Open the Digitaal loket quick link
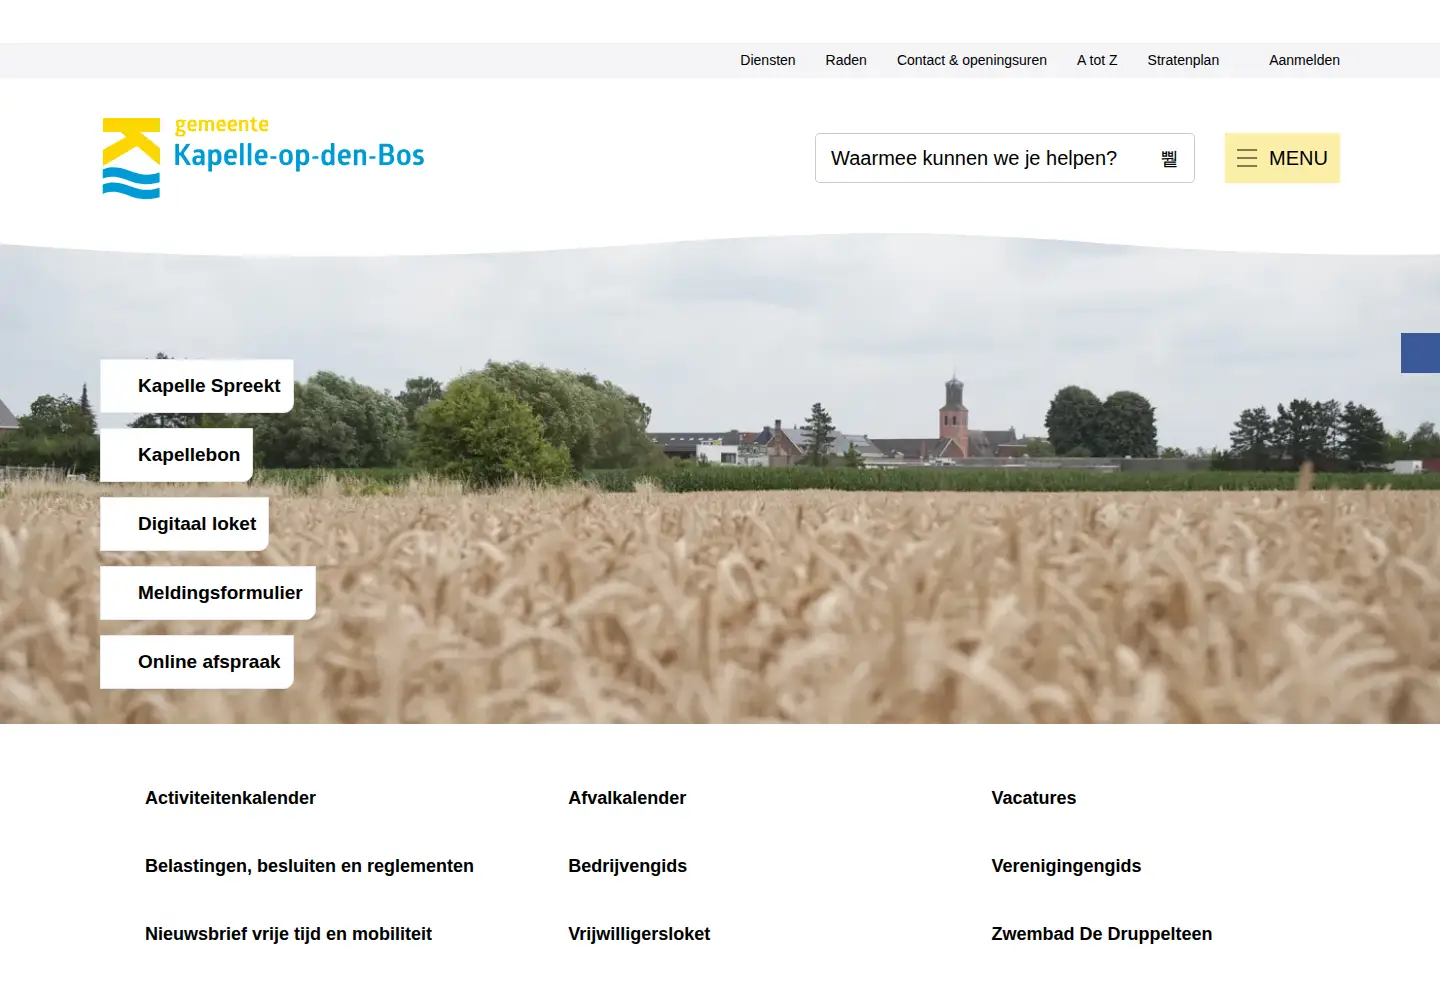Screen dimensions: 1440x1000 click(184, 524)
